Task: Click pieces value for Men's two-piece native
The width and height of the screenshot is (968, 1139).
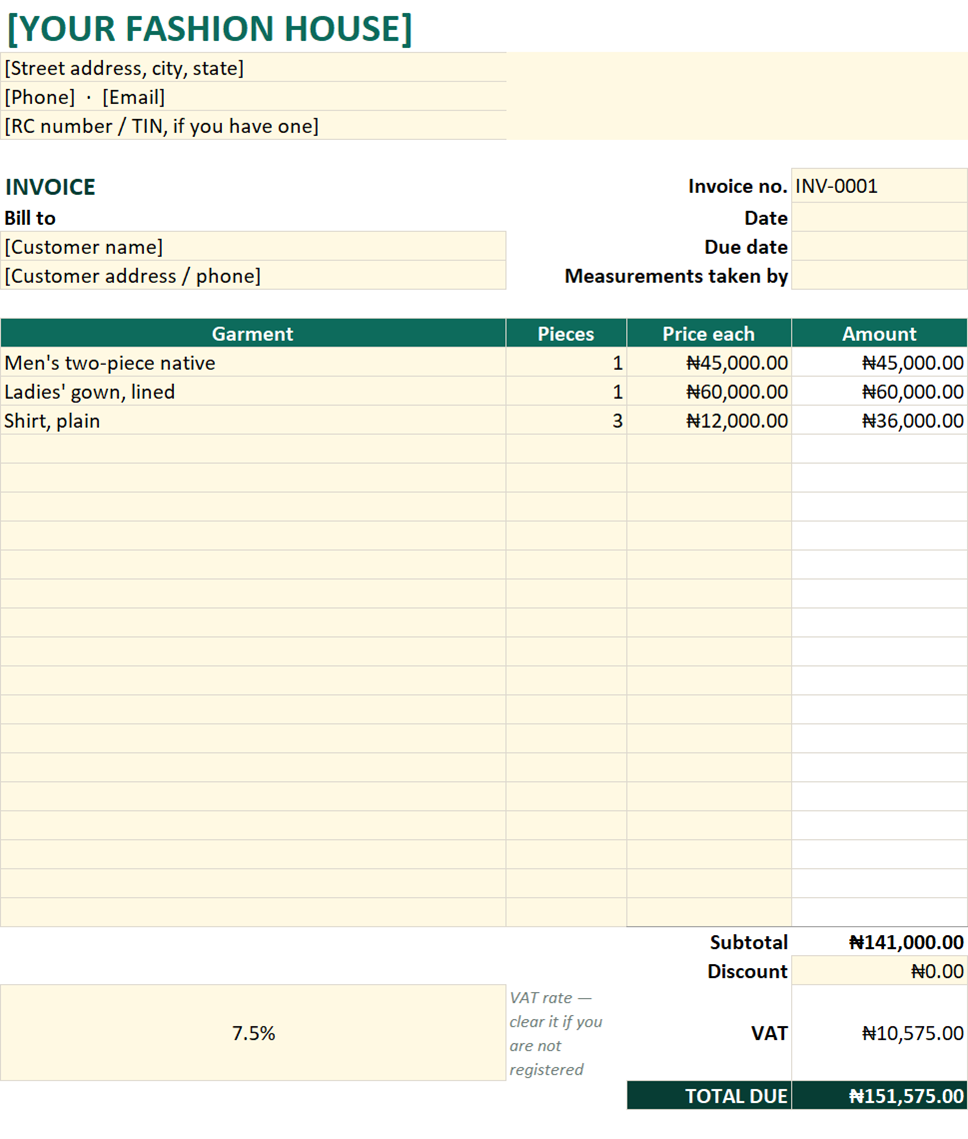Action: [x=566, y=362]
